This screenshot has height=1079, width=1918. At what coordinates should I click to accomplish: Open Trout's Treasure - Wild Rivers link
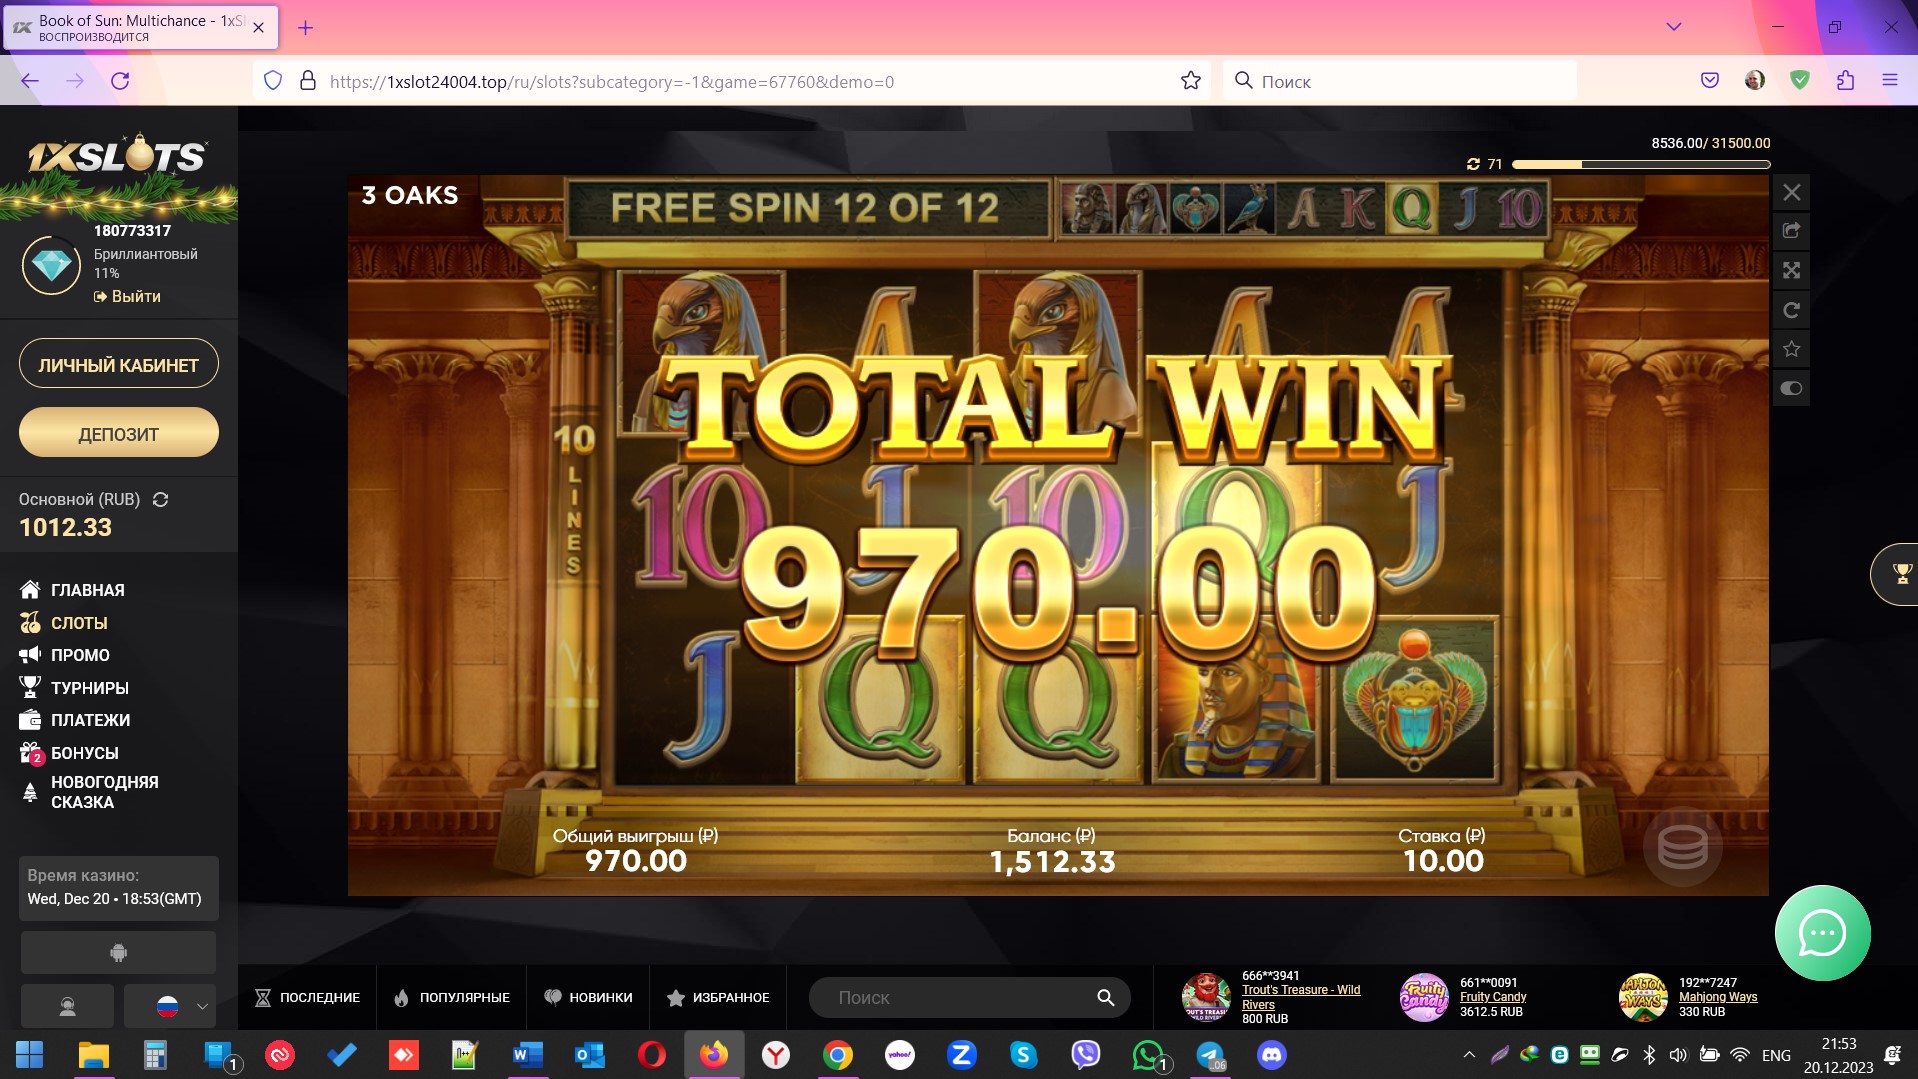coord(1301,997)
